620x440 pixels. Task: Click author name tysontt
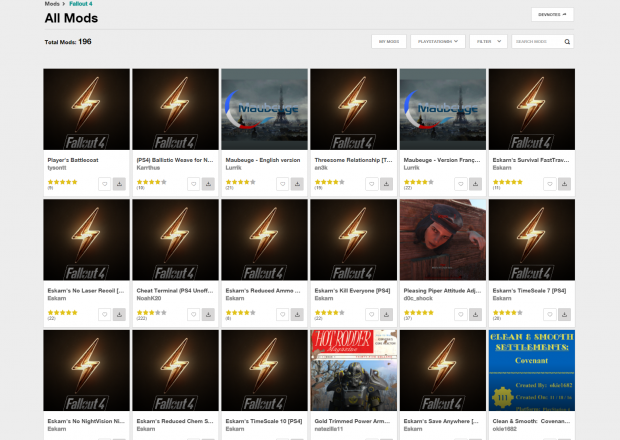tap(57, 168)
